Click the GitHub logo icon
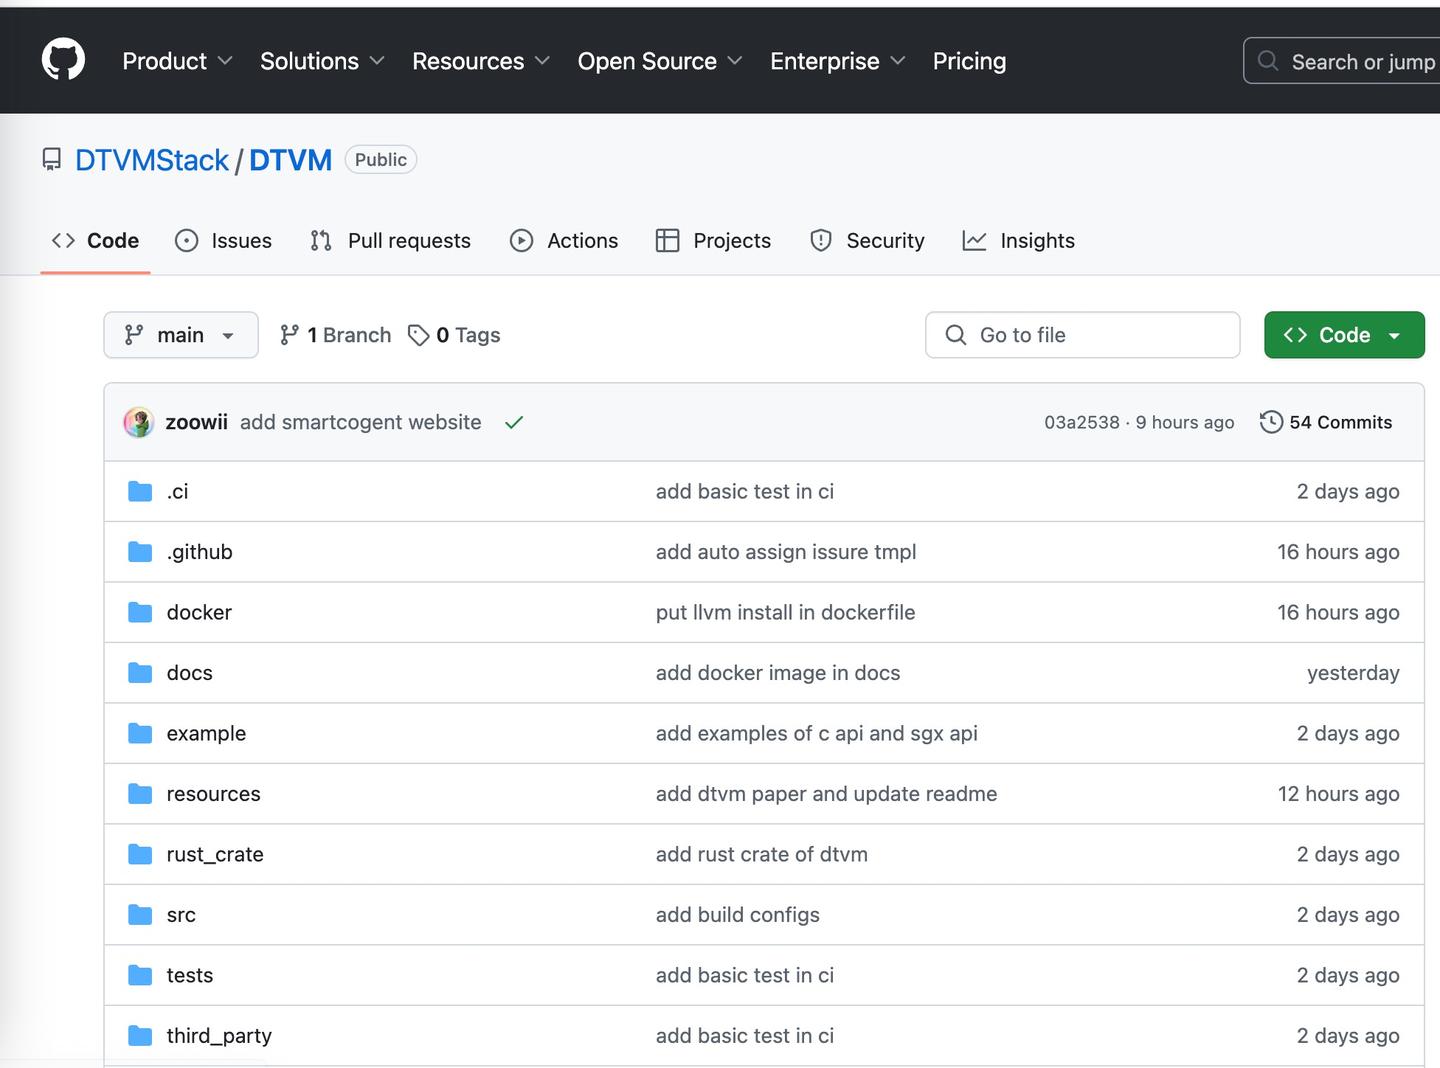The width and height of the screenshot is (1440, 1068). pos(63,60)
